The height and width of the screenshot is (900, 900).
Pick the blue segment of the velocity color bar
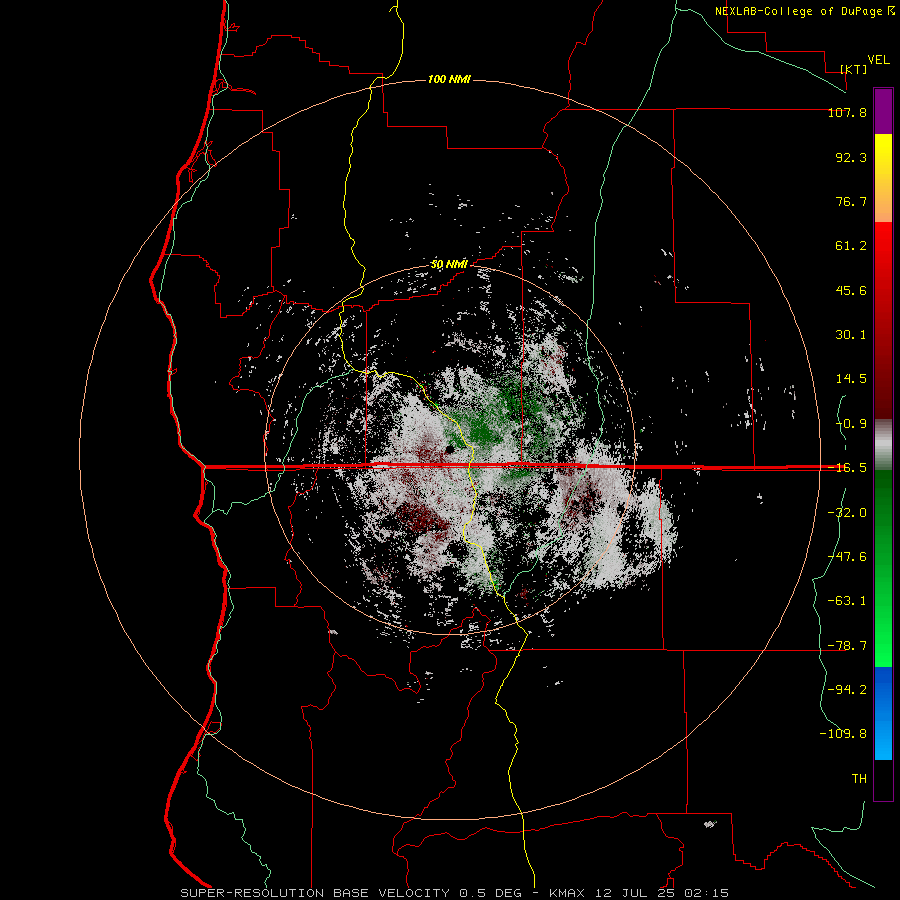pos(883,713)
